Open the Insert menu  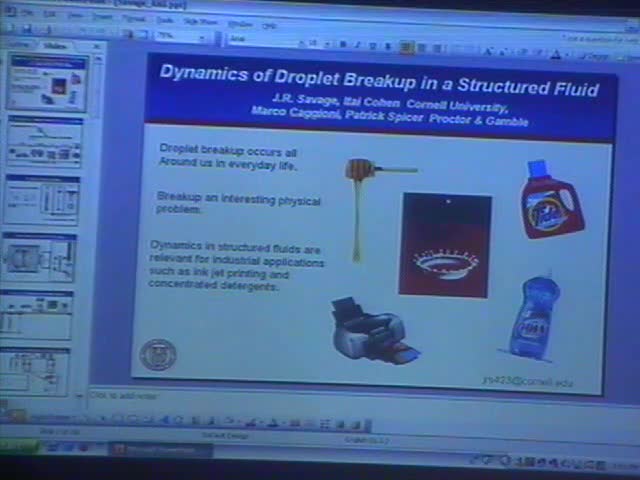[102, 17]
